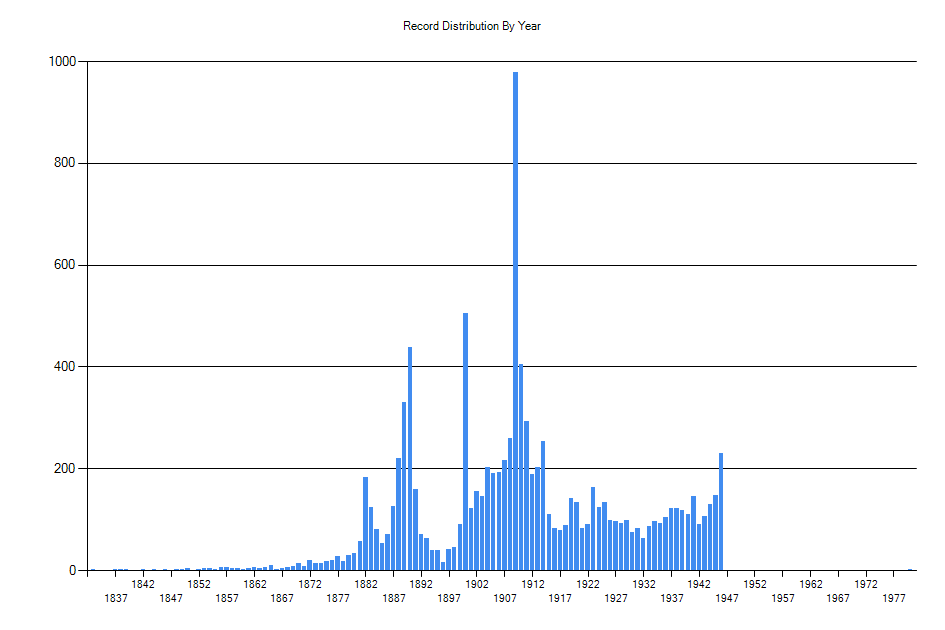The height and width of the screenshot is (630, 945).
Task: Click the x-axis label 1942
Action: coord(699,584)
